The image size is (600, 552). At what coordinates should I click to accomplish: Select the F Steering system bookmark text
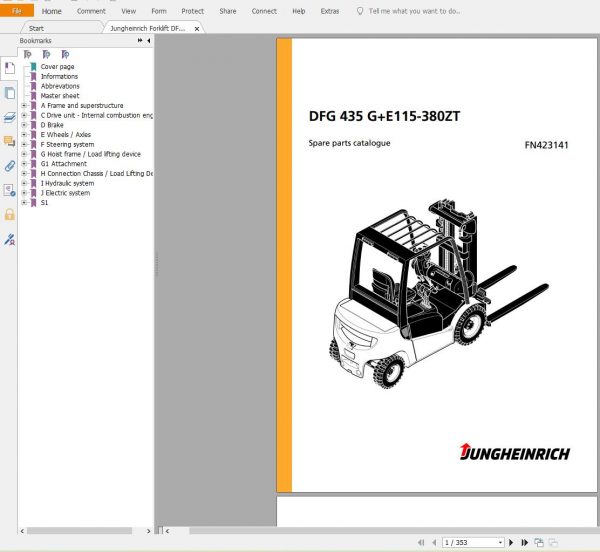tap(67, 144)
